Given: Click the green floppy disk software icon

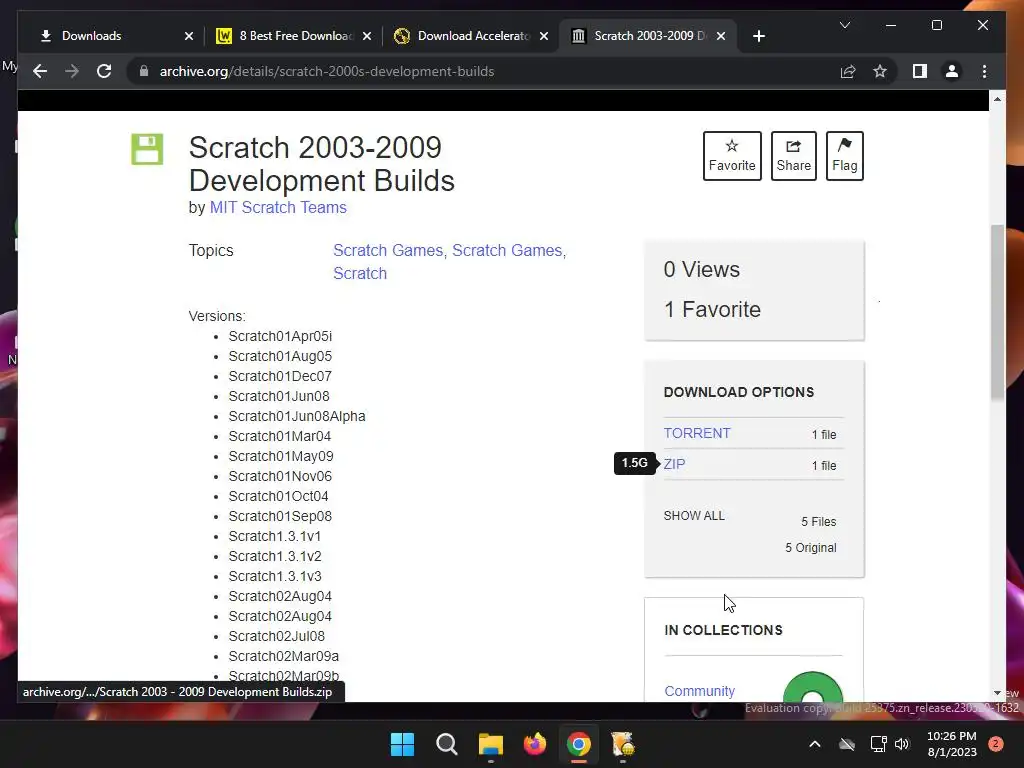Looking at the screenshot, I should pos(147,149).
